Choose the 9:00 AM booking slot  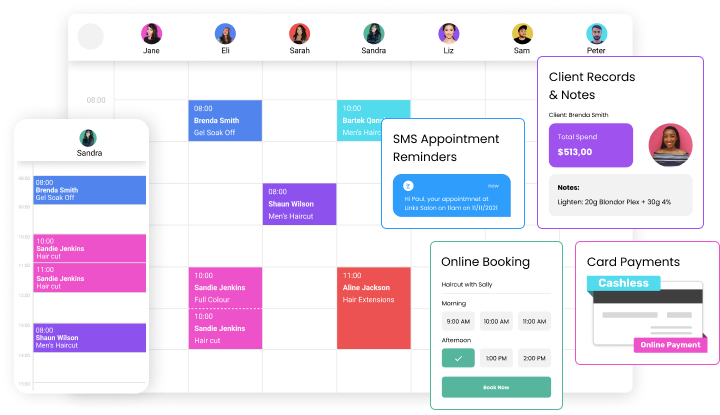458,321
